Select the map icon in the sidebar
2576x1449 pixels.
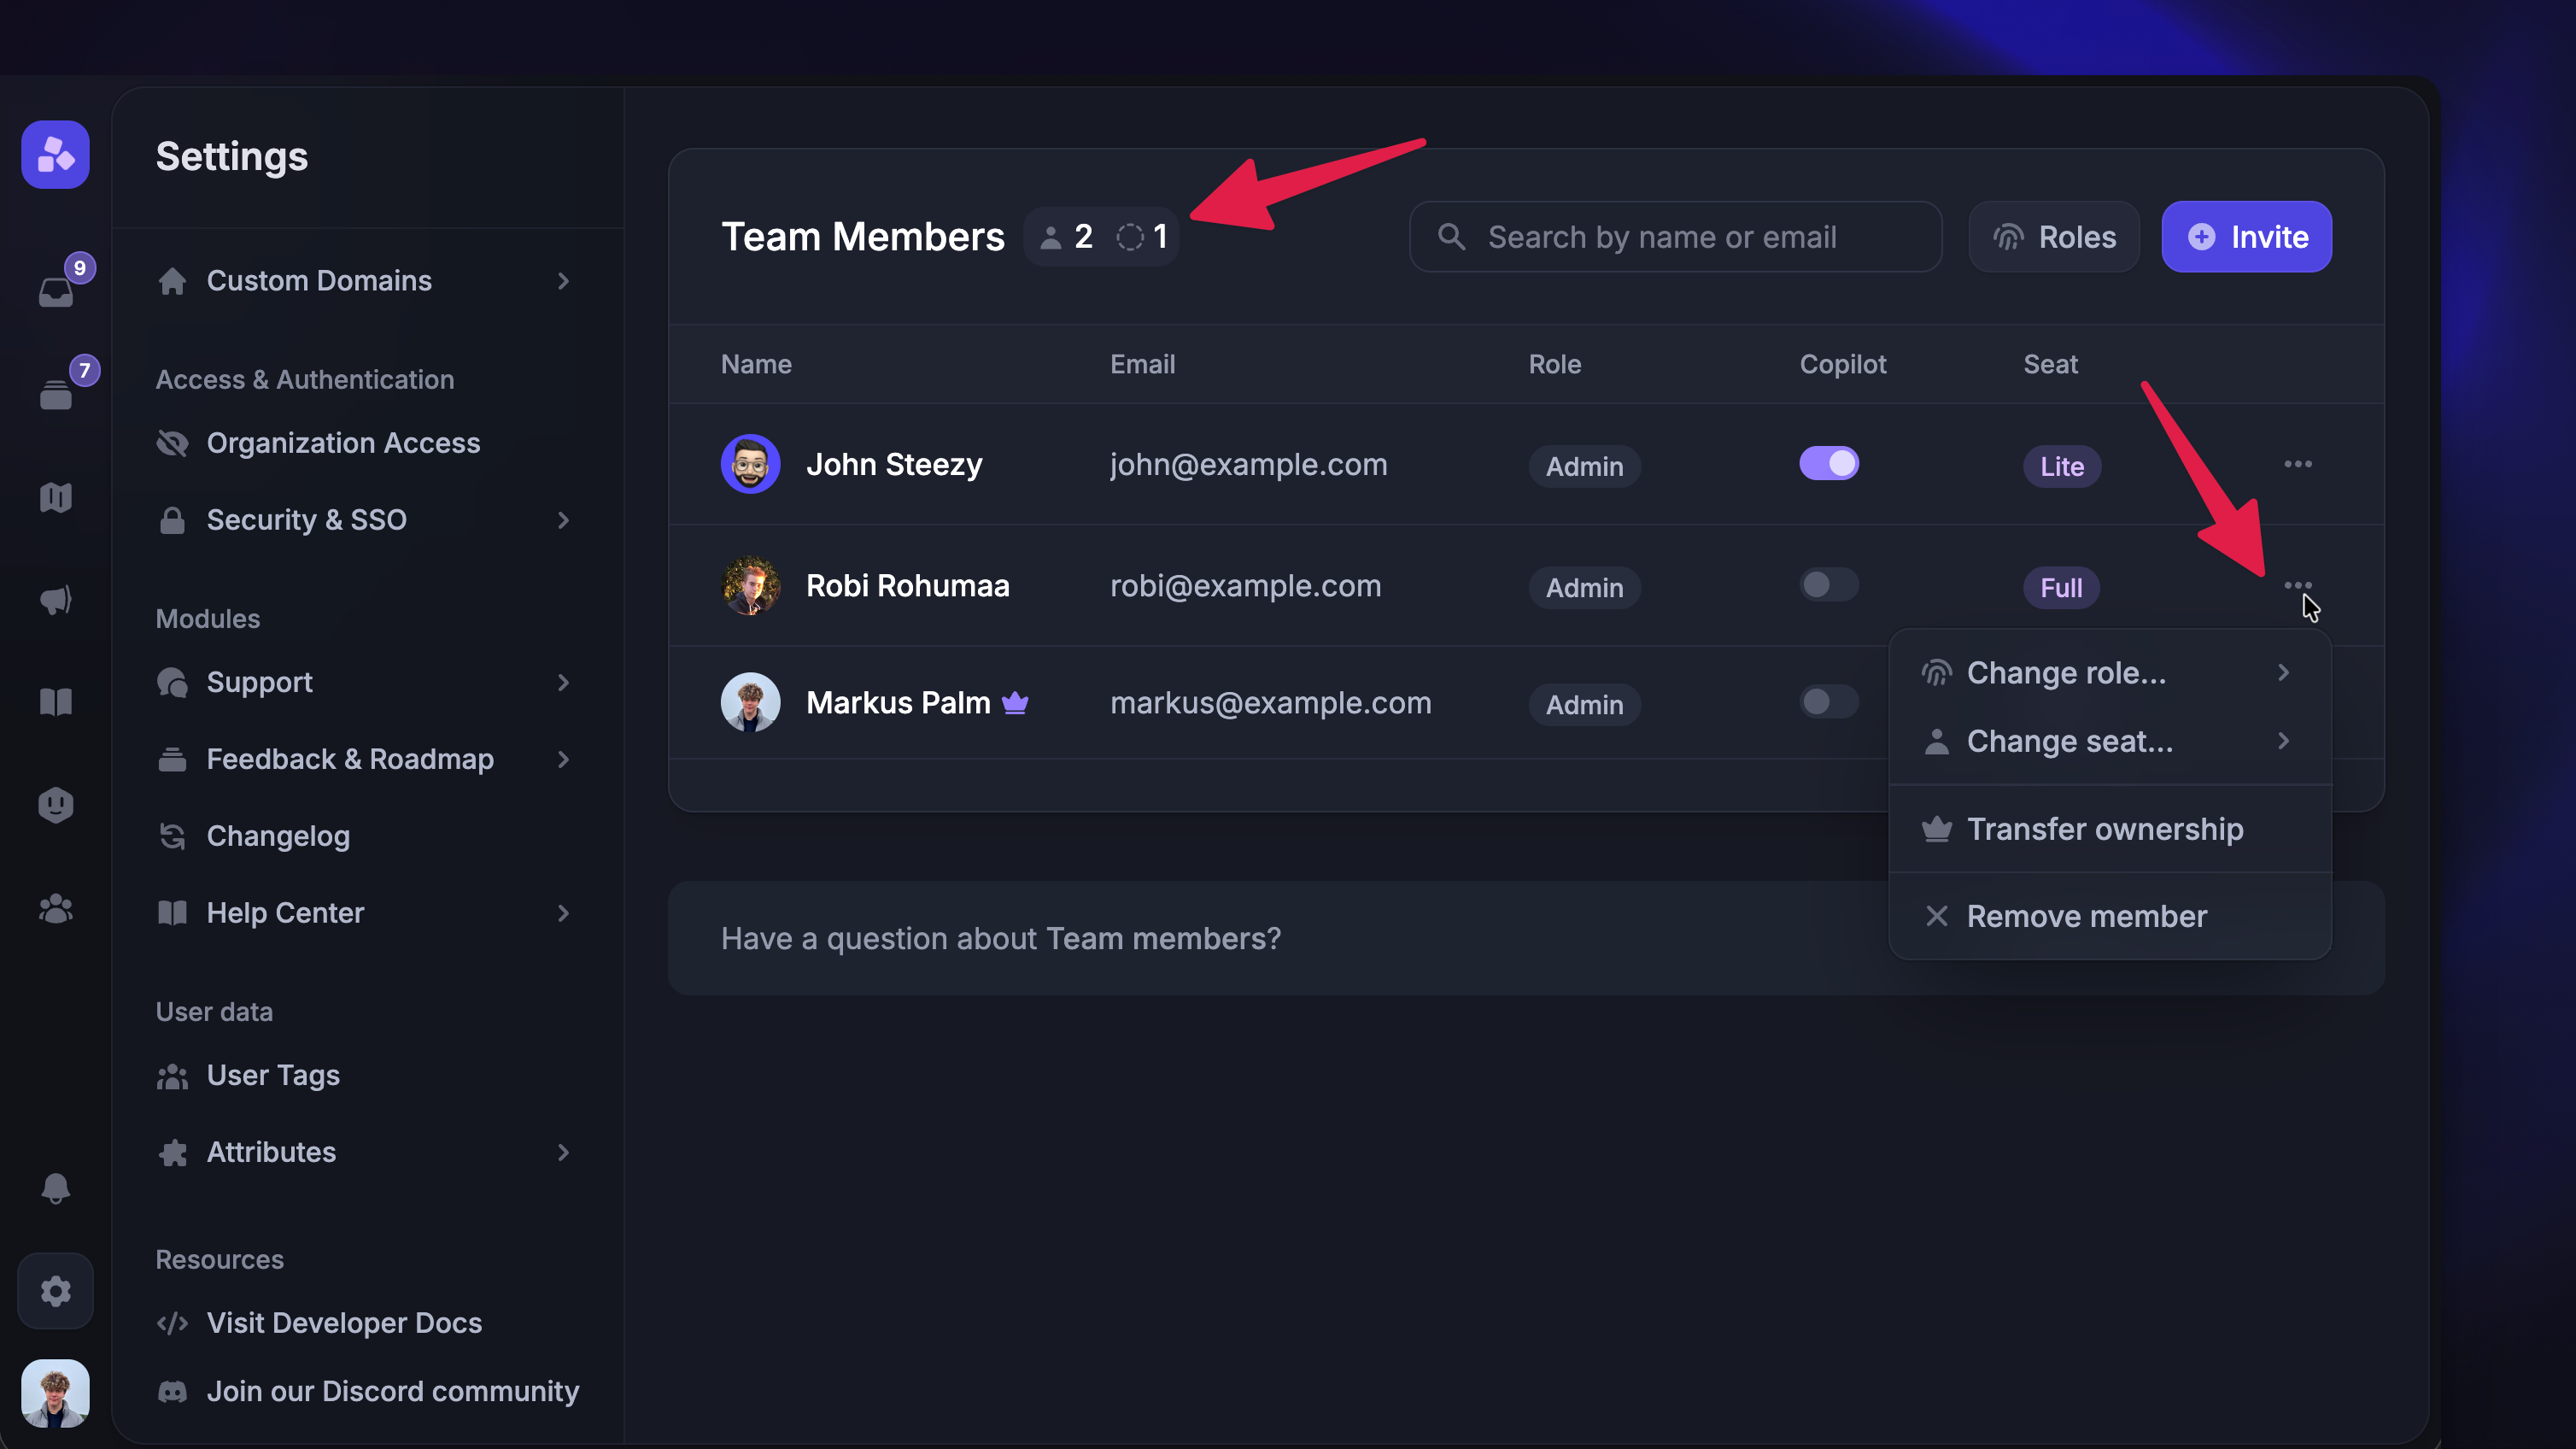[55, 497]
